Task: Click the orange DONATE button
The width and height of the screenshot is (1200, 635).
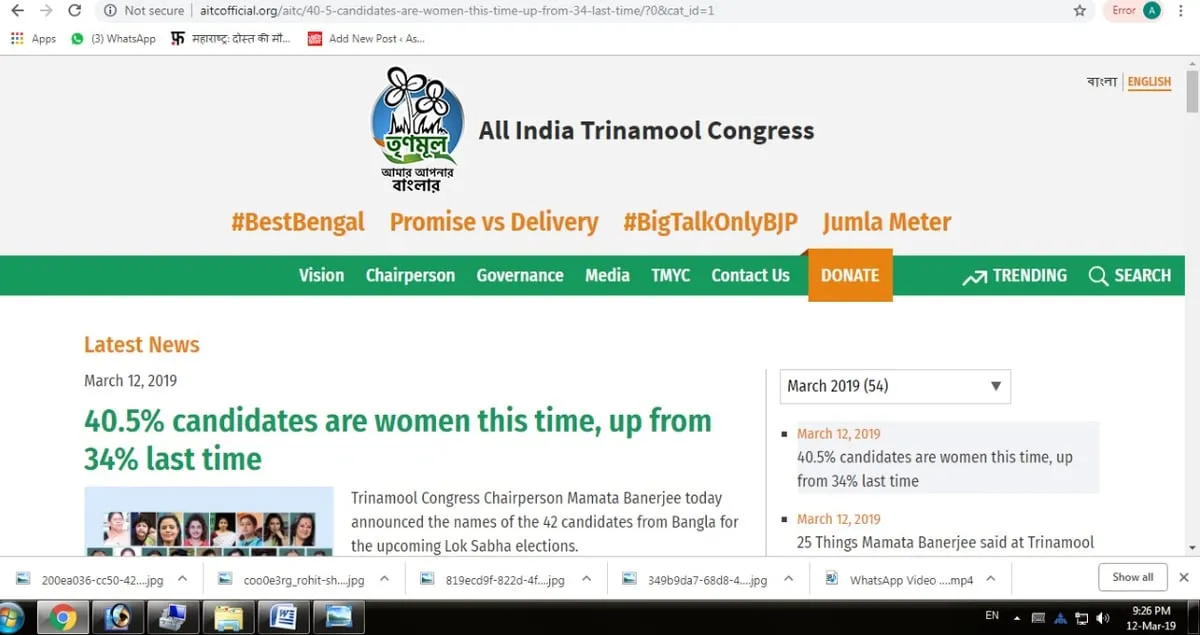Action: [x=850, y=275]
